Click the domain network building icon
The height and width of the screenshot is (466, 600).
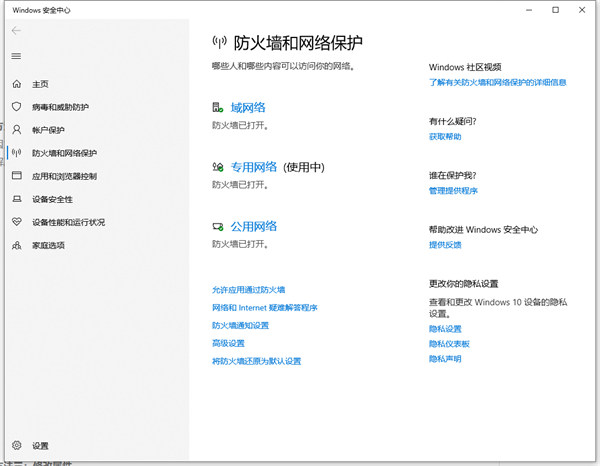pyautogui.click(x=218, y=108)
